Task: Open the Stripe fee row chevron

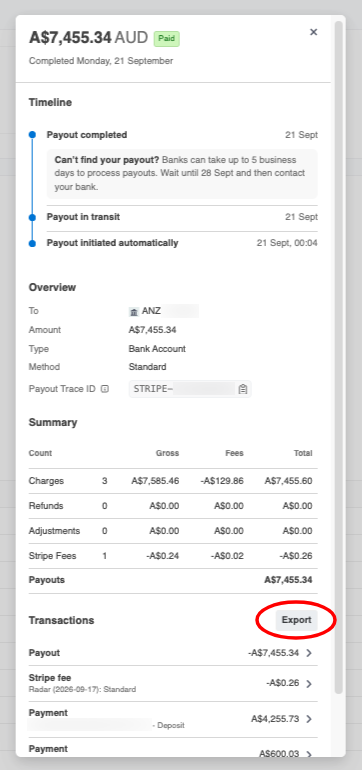Action: click(309, 684)
